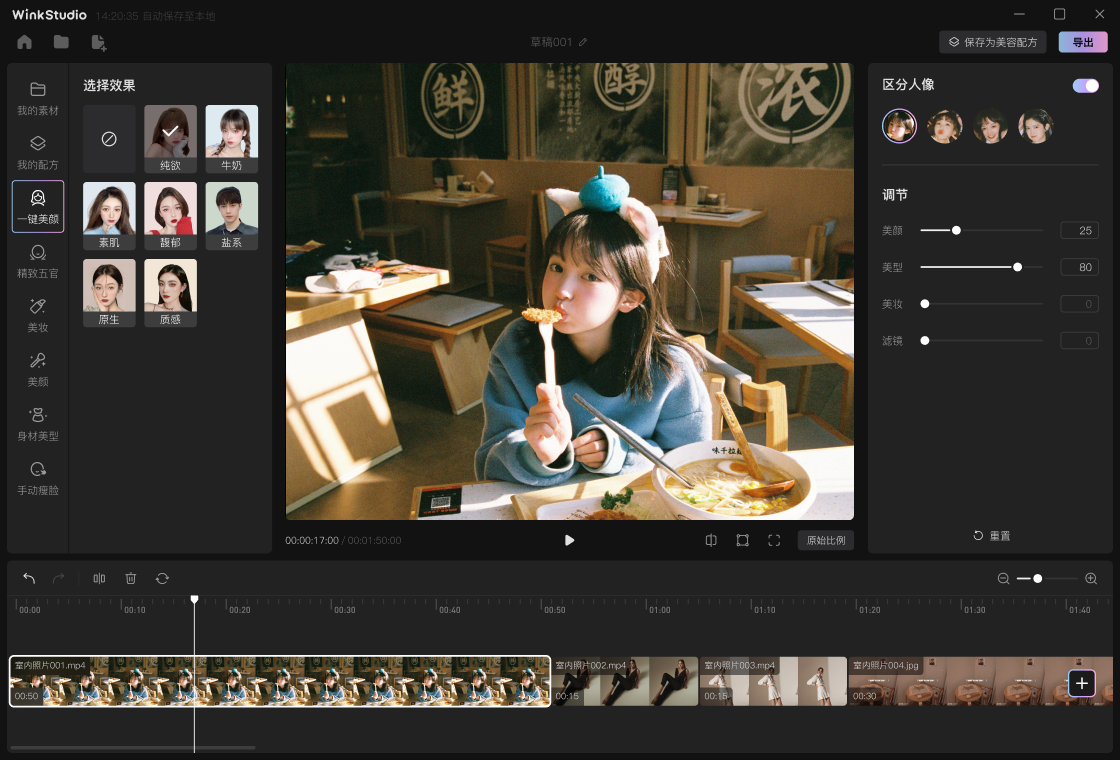Viewport: 1120px width, 760px height.
Task: Open the 美妆 makeup panel
Action: 38,316
